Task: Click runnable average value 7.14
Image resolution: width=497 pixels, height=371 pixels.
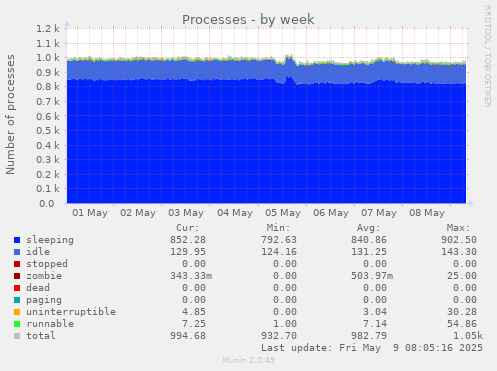Action: point(375,324)
